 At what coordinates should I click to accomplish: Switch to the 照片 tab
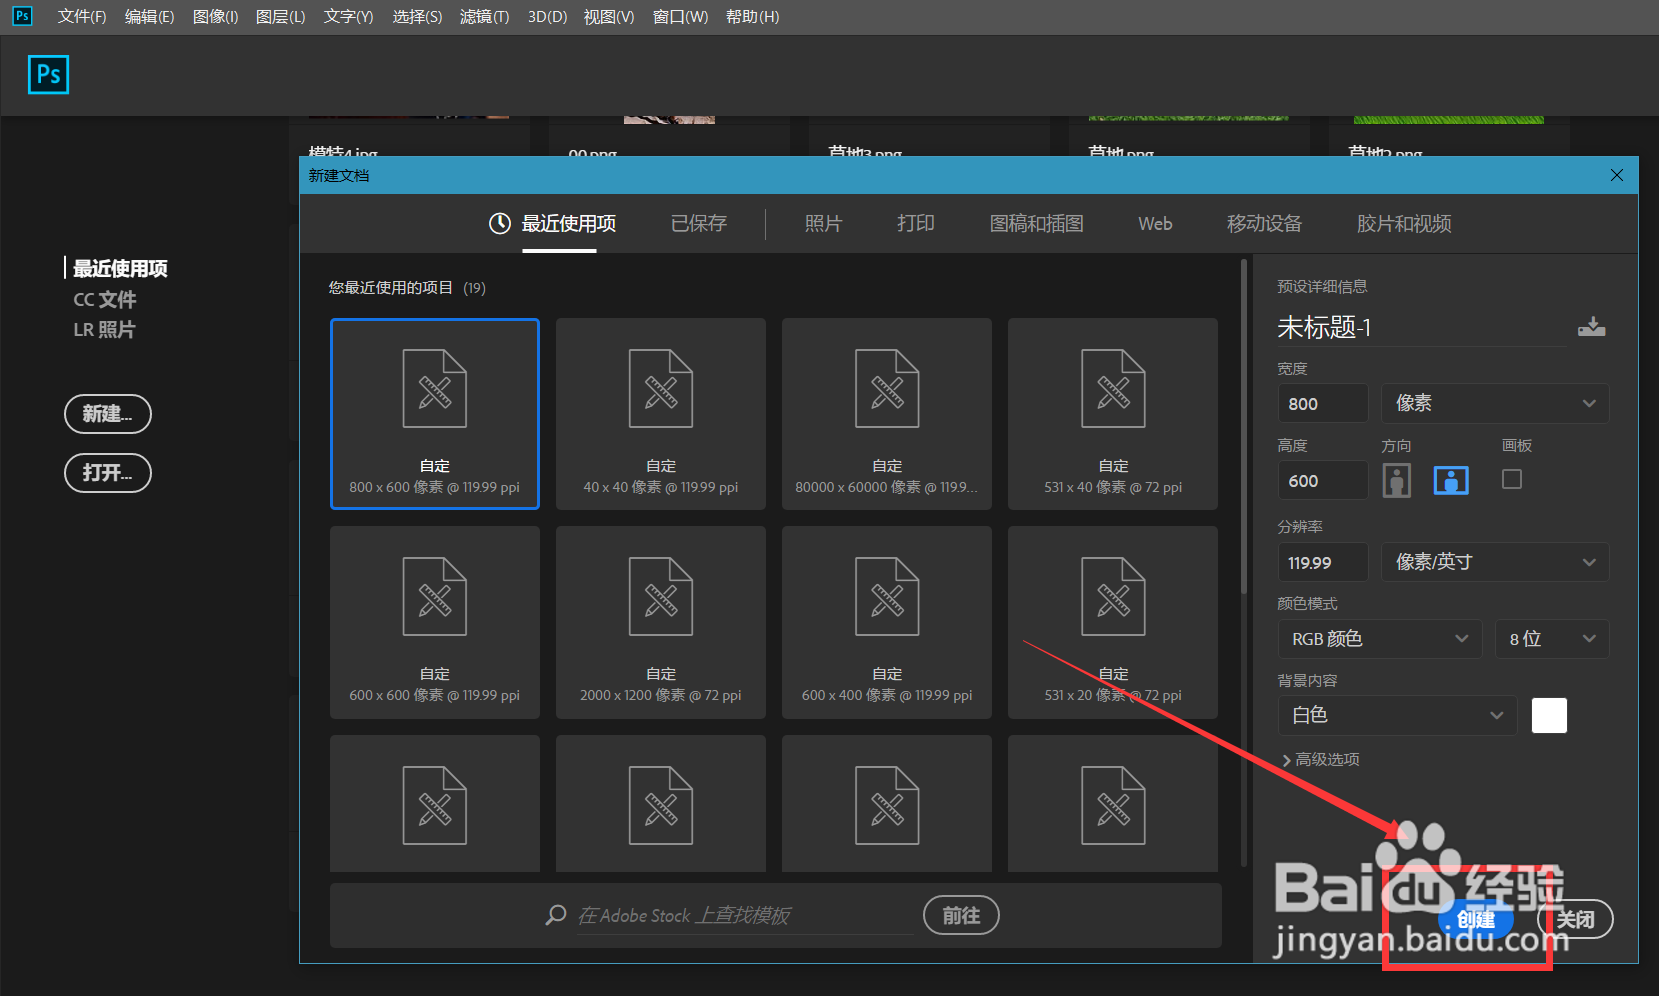point(823,223)
